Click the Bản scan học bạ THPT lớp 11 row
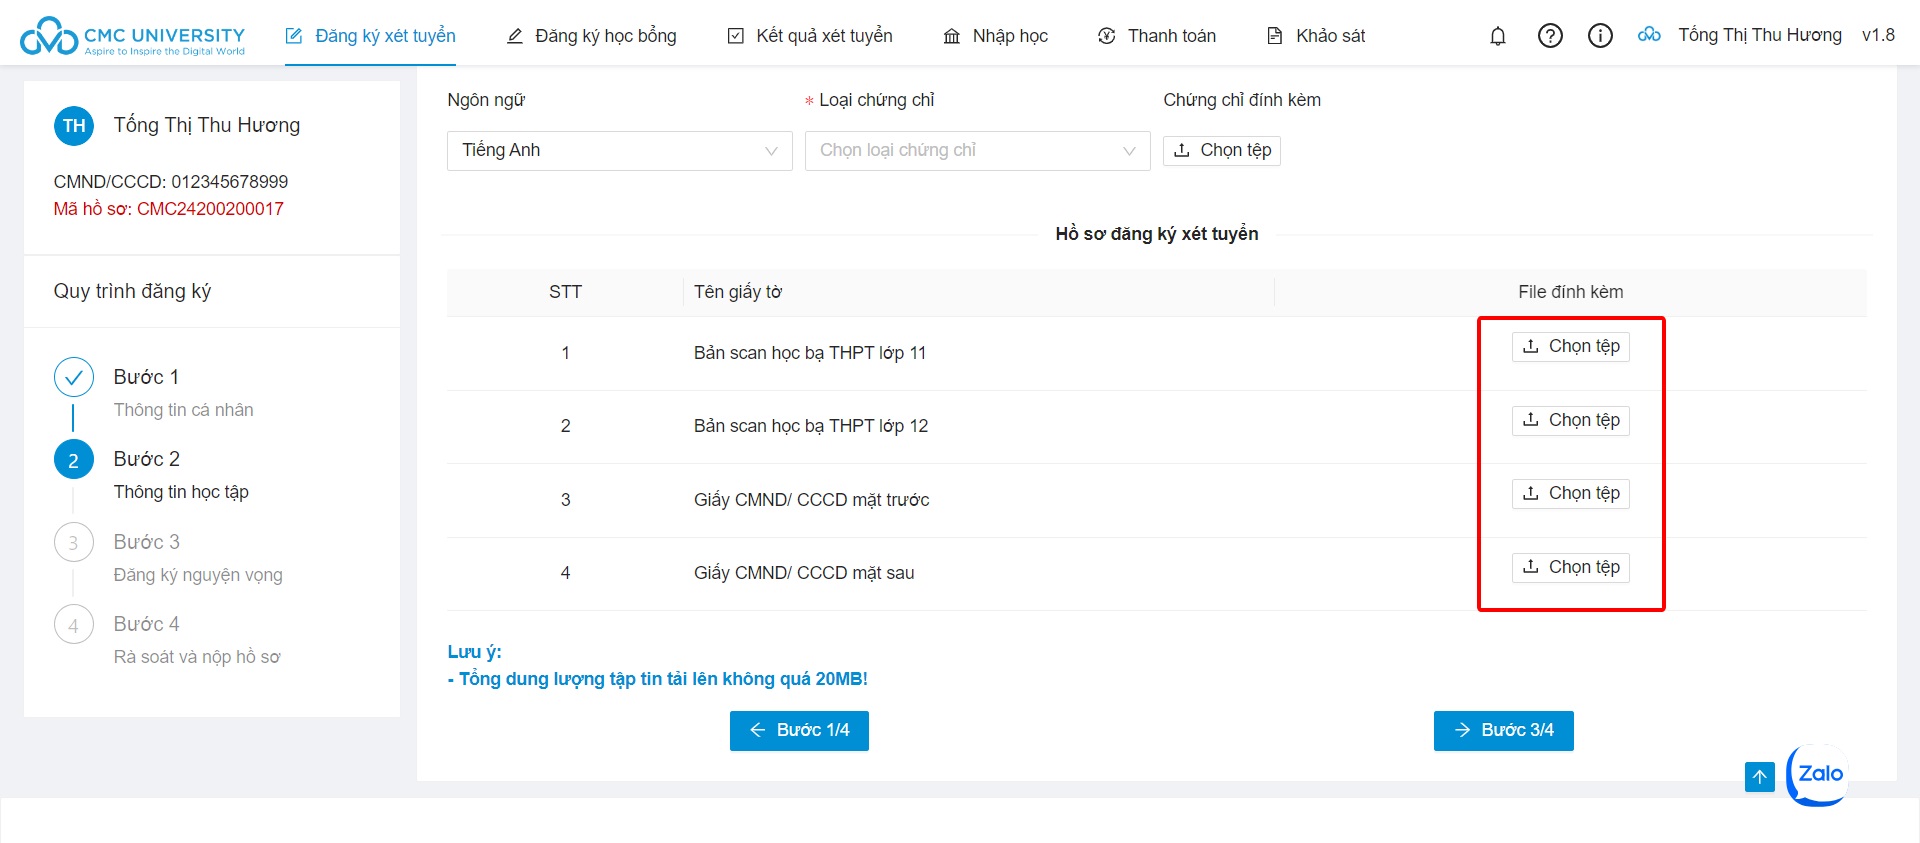Viewport: 1920px width, 843px height. coord(1157,353)
